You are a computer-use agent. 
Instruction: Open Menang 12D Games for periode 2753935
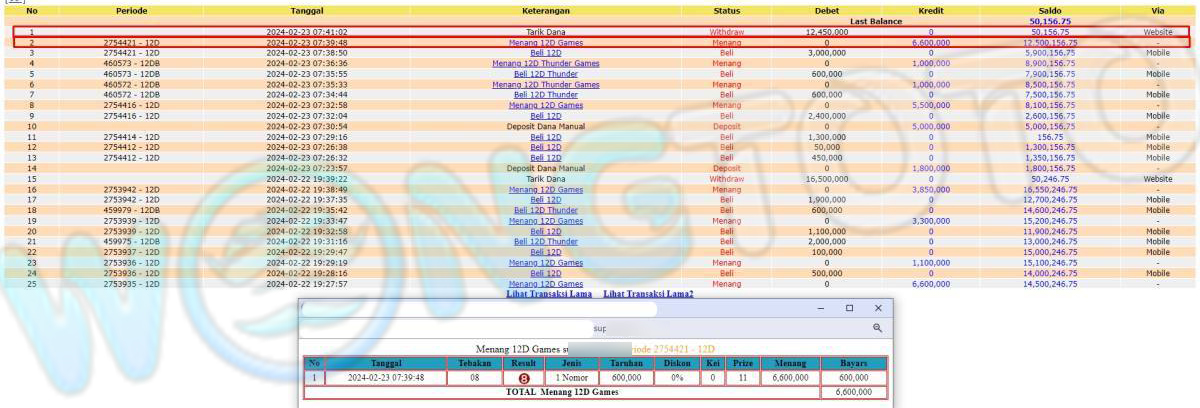(545, 284)
